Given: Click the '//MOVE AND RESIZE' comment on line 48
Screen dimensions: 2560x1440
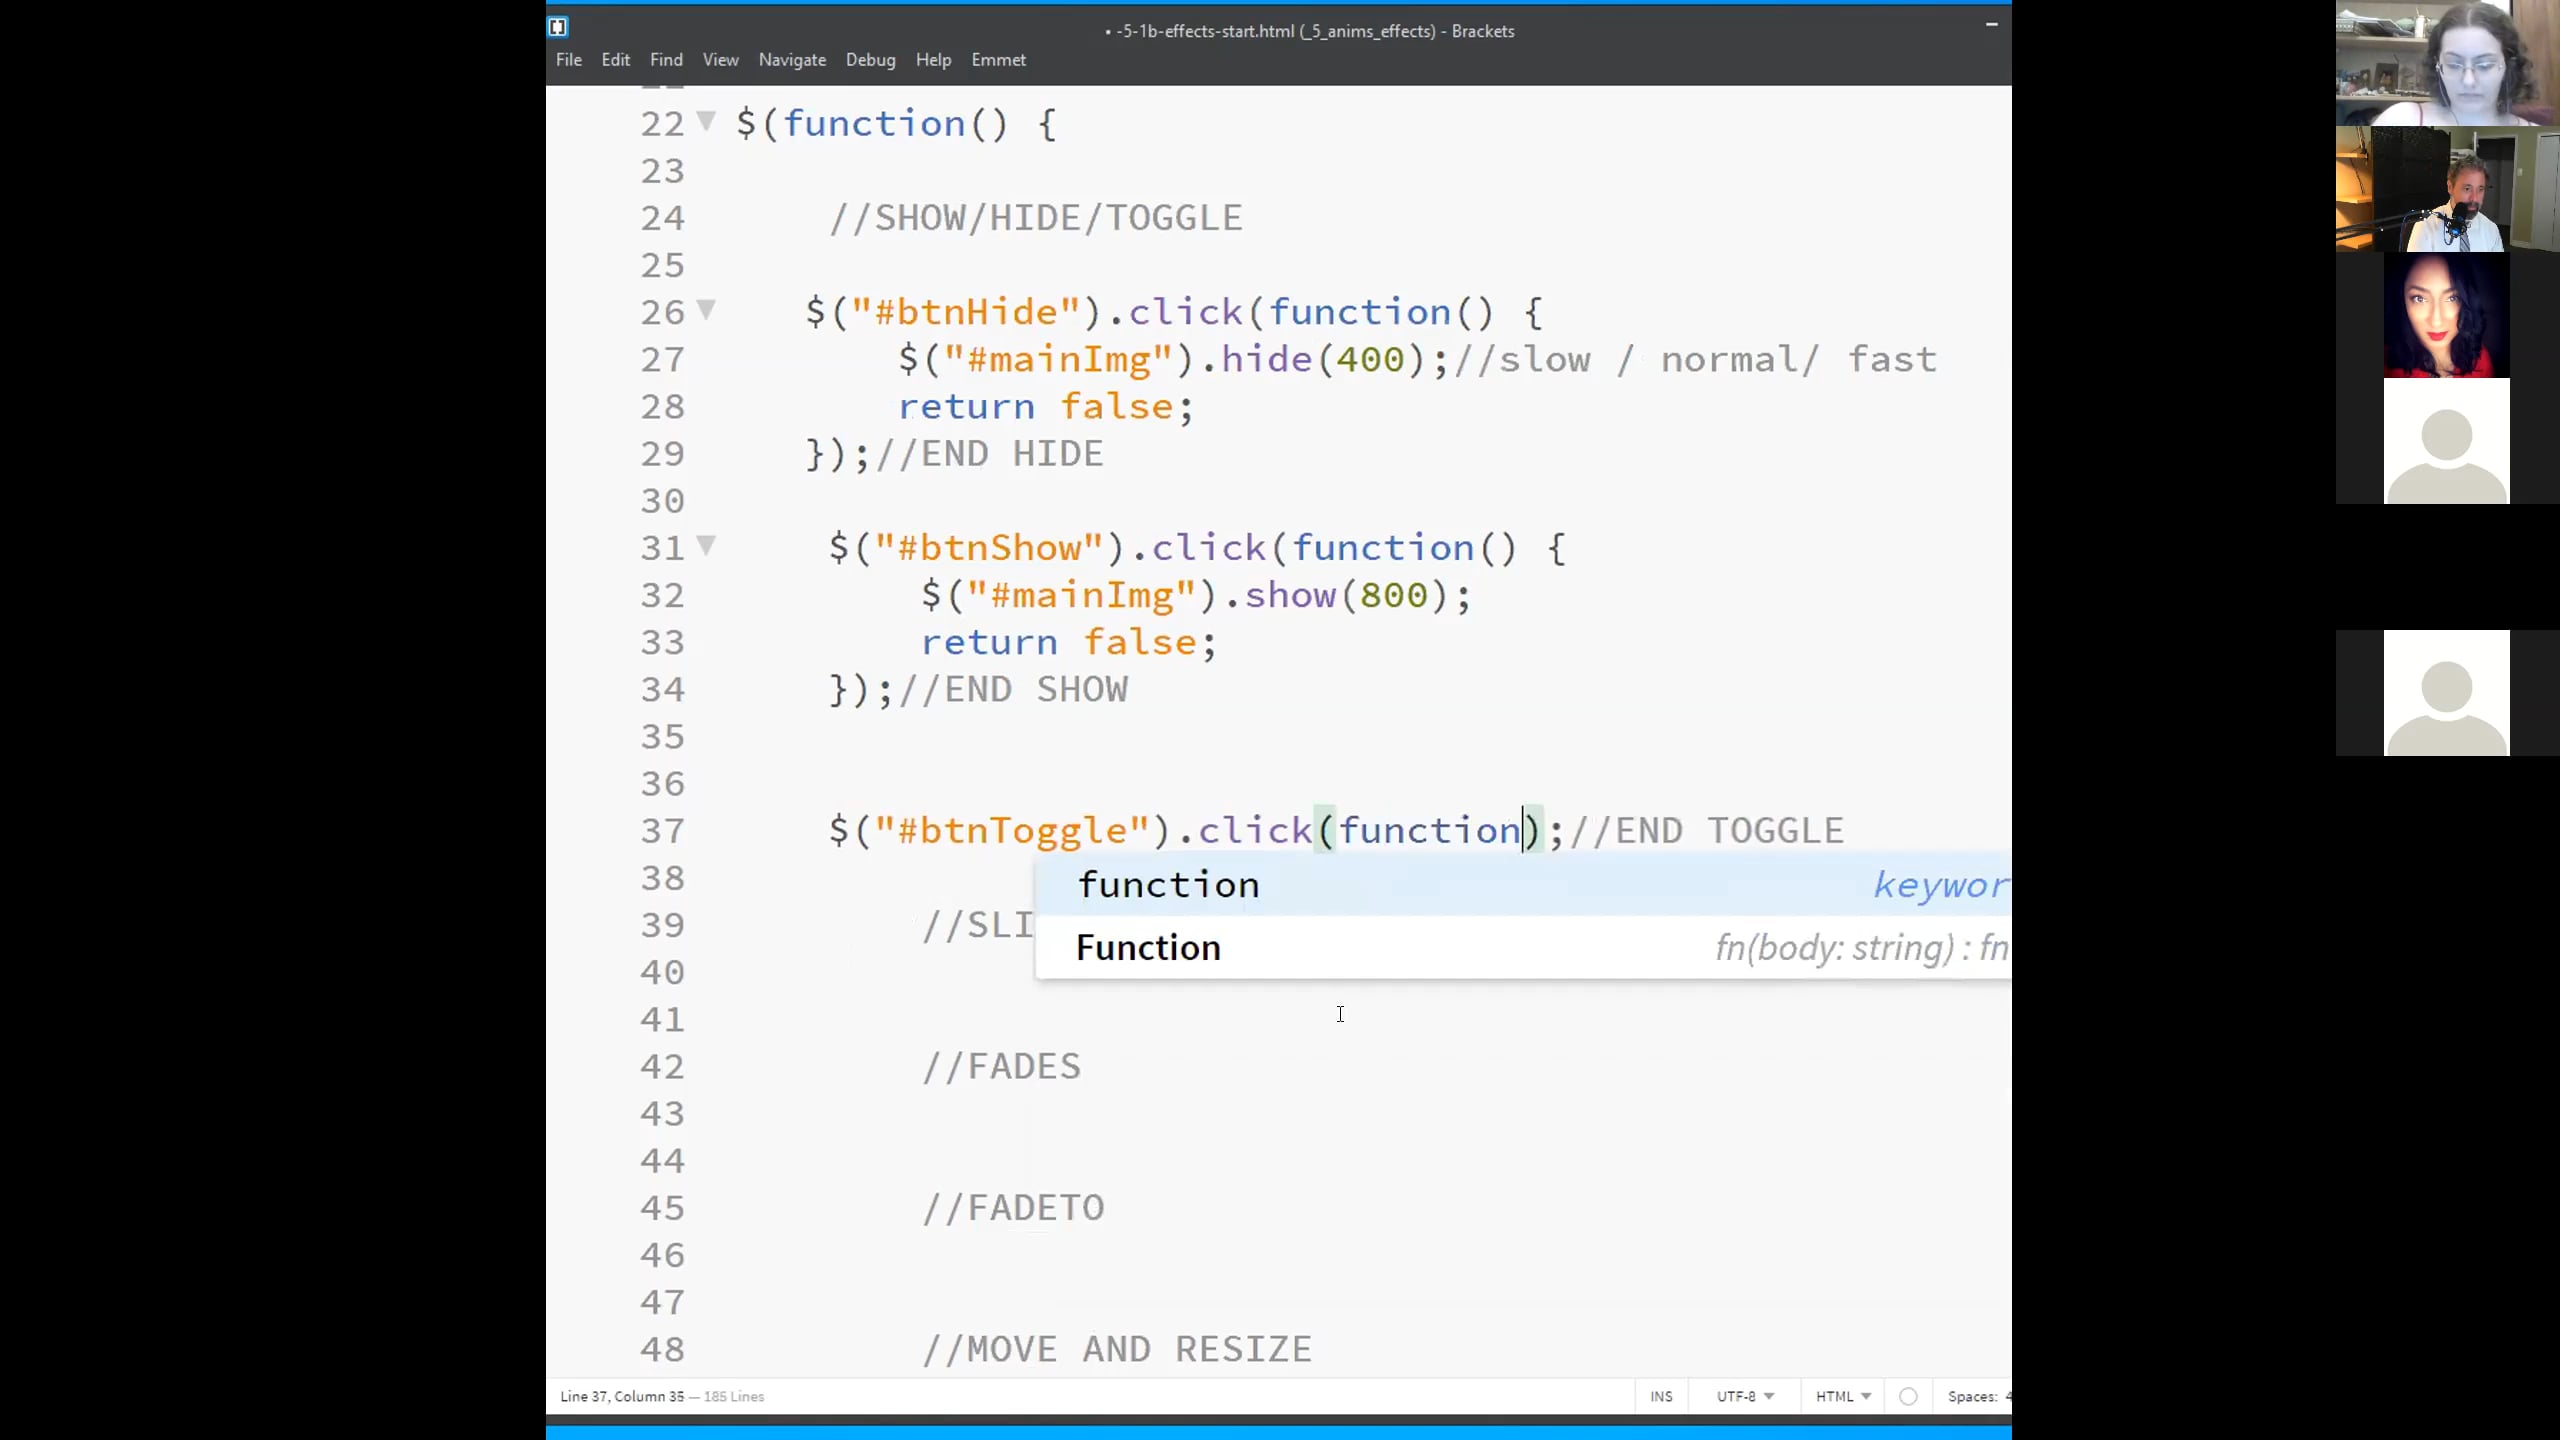Looking at the screenshot, I should coord(1117,1350).
